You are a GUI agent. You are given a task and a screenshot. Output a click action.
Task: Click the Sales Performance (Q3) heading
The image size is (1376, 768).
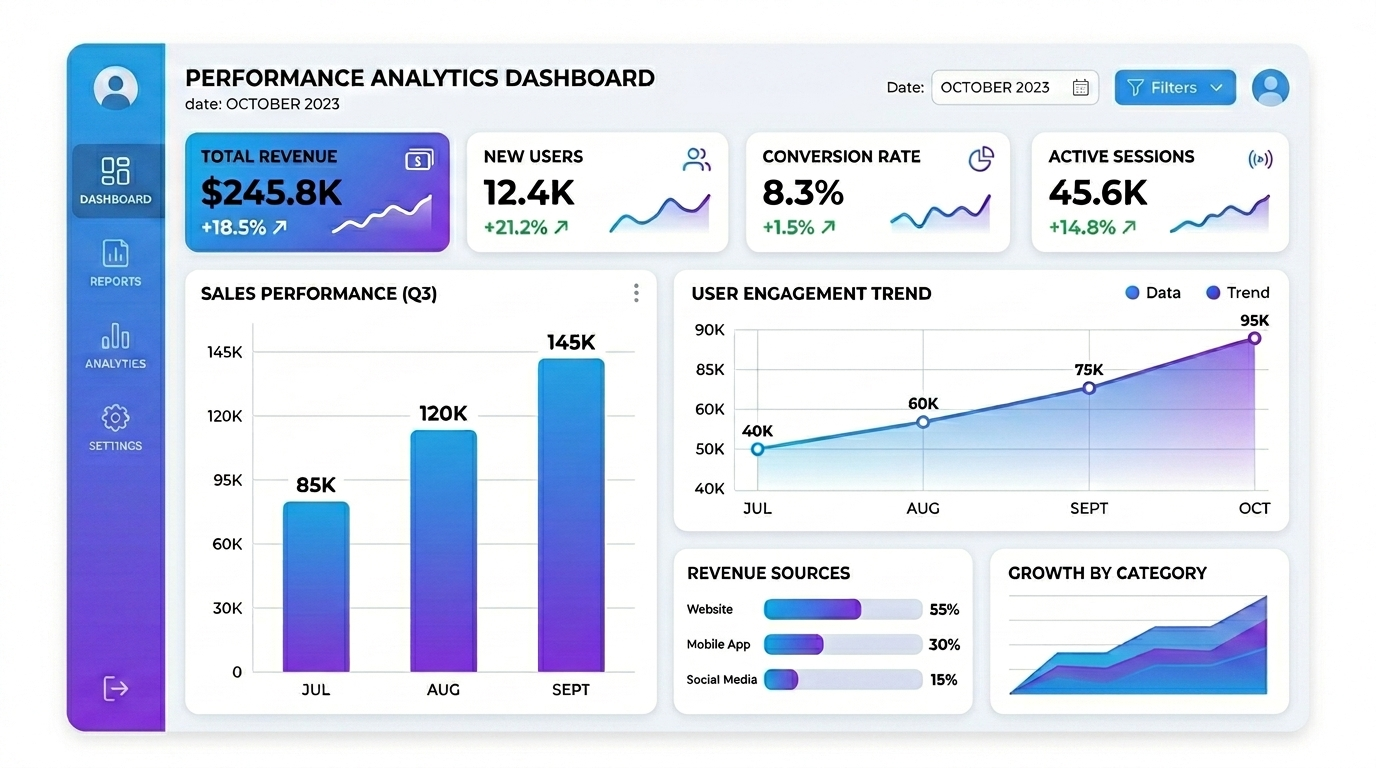coord(319,293)
